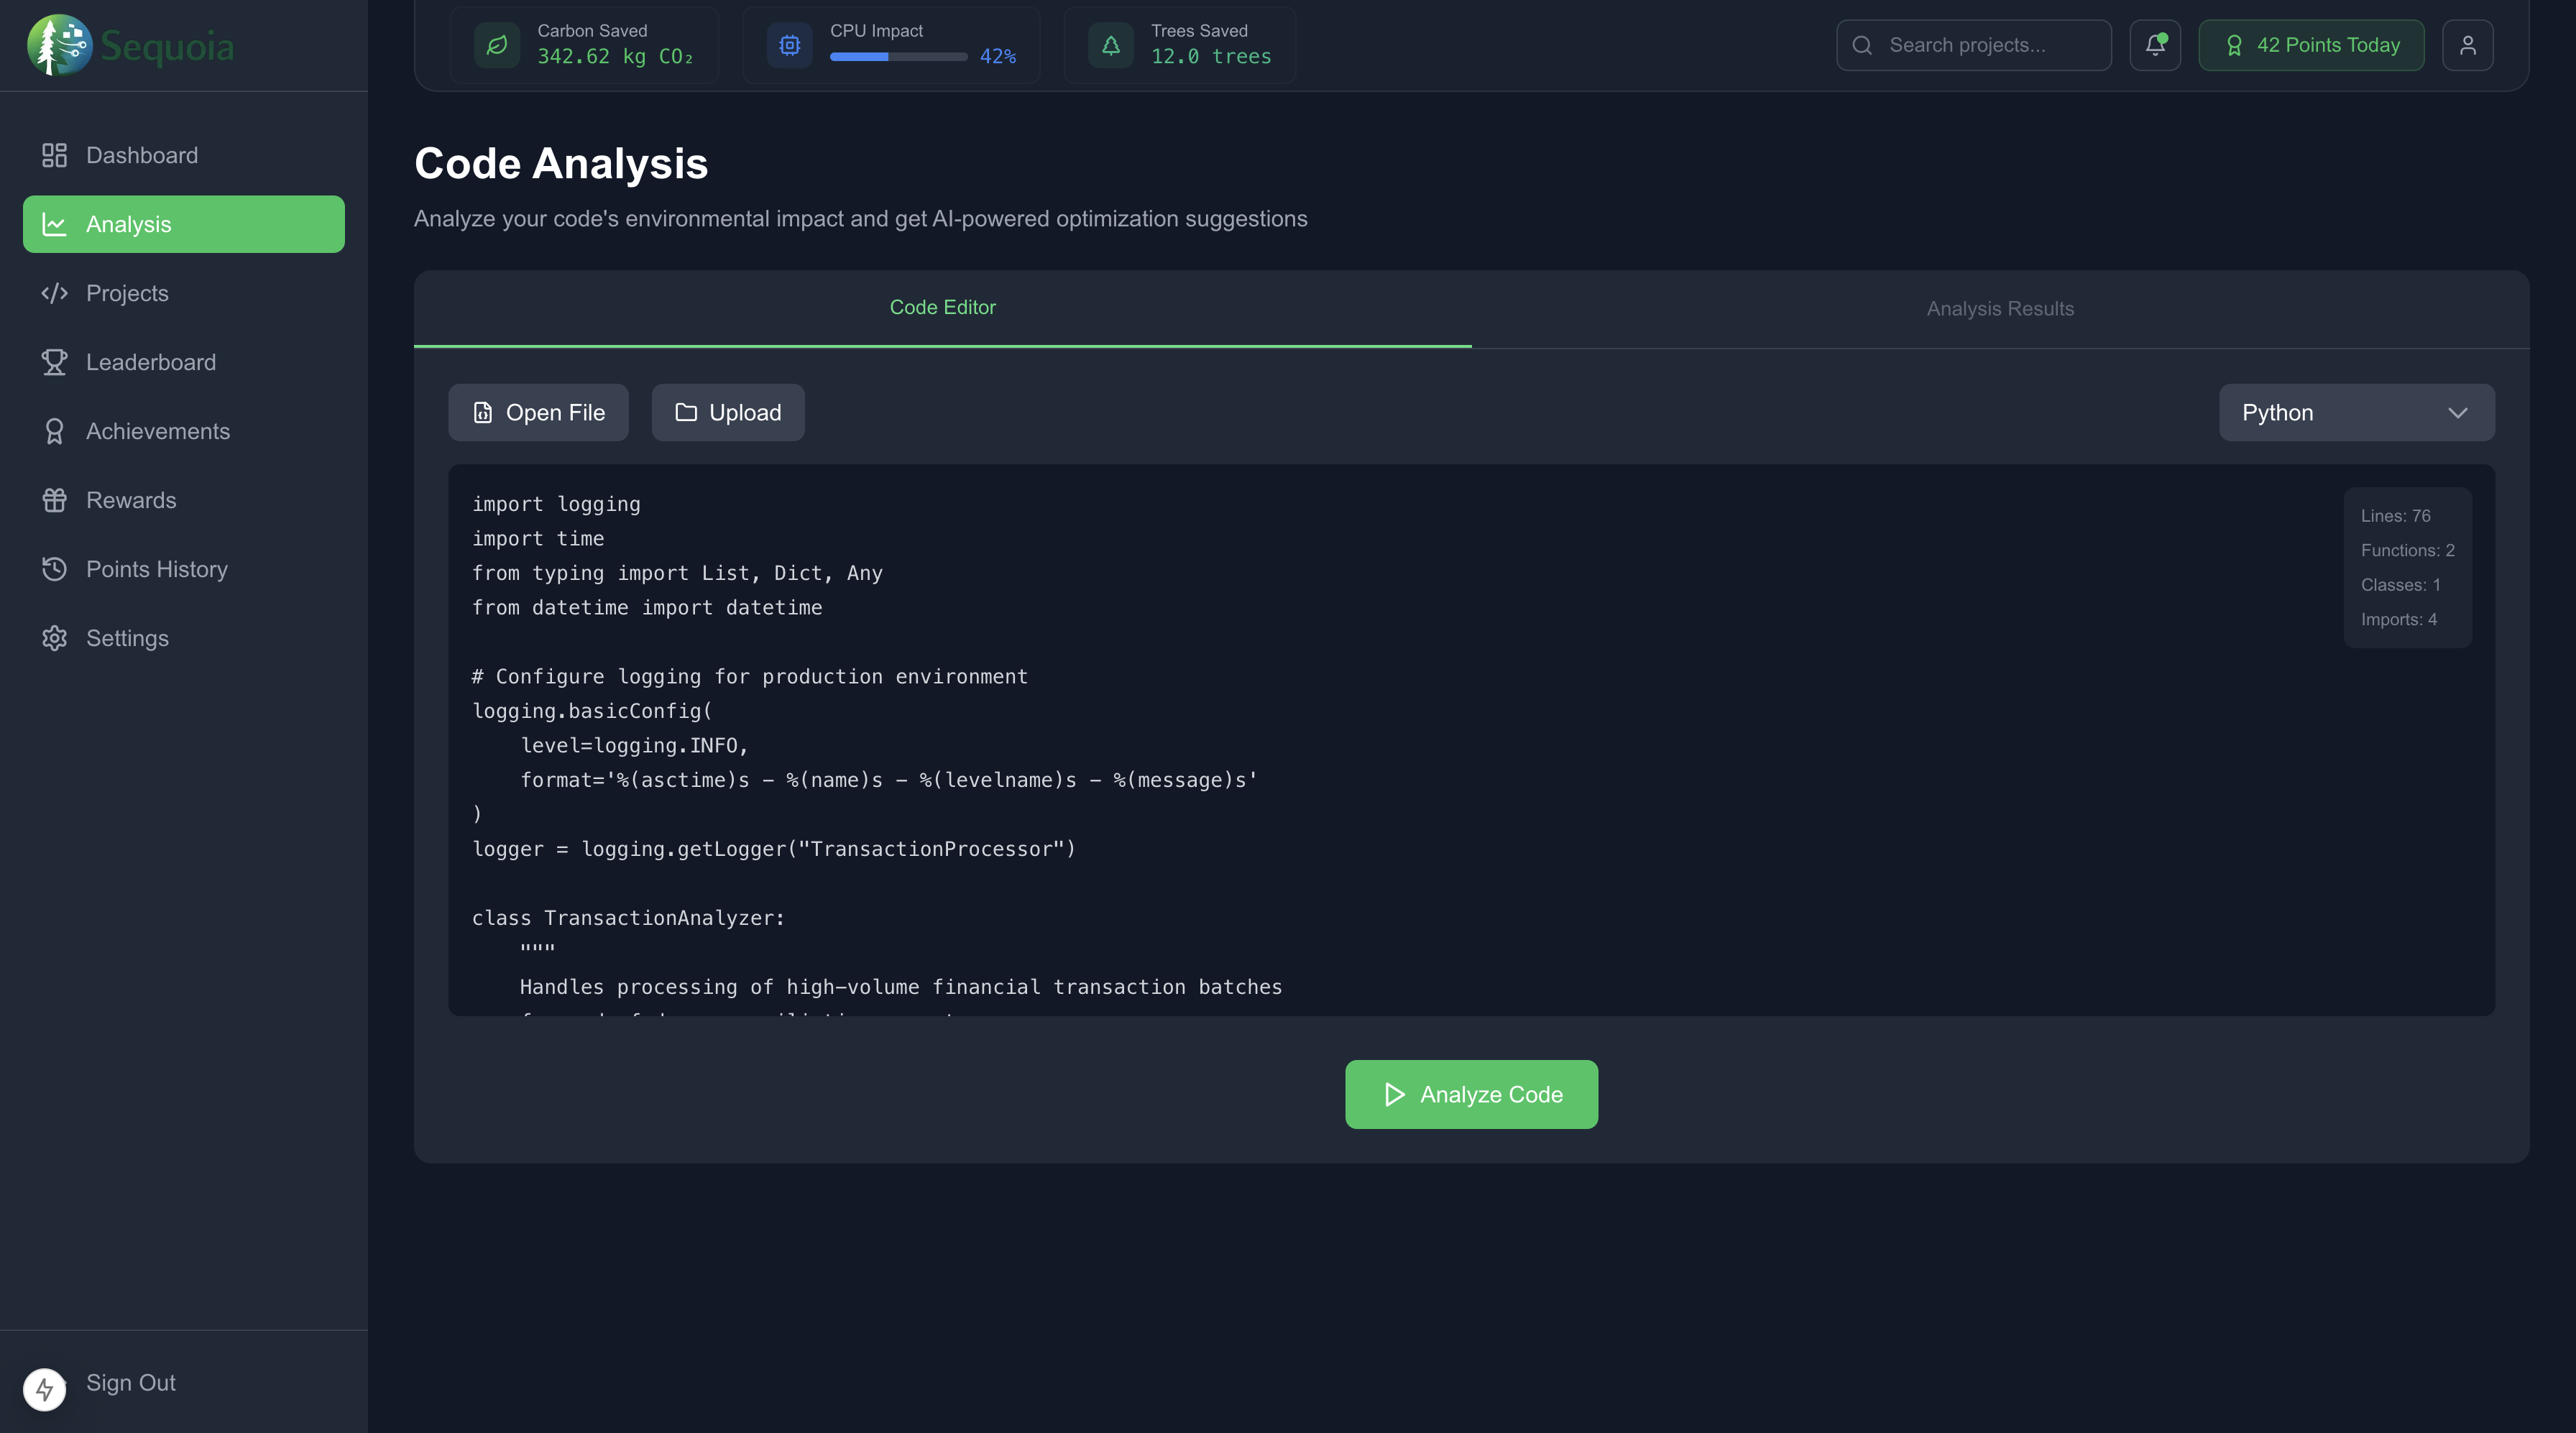Open Rewards via gift icon
Screen dimensions: 2576x1433
[x=54, y=500]
